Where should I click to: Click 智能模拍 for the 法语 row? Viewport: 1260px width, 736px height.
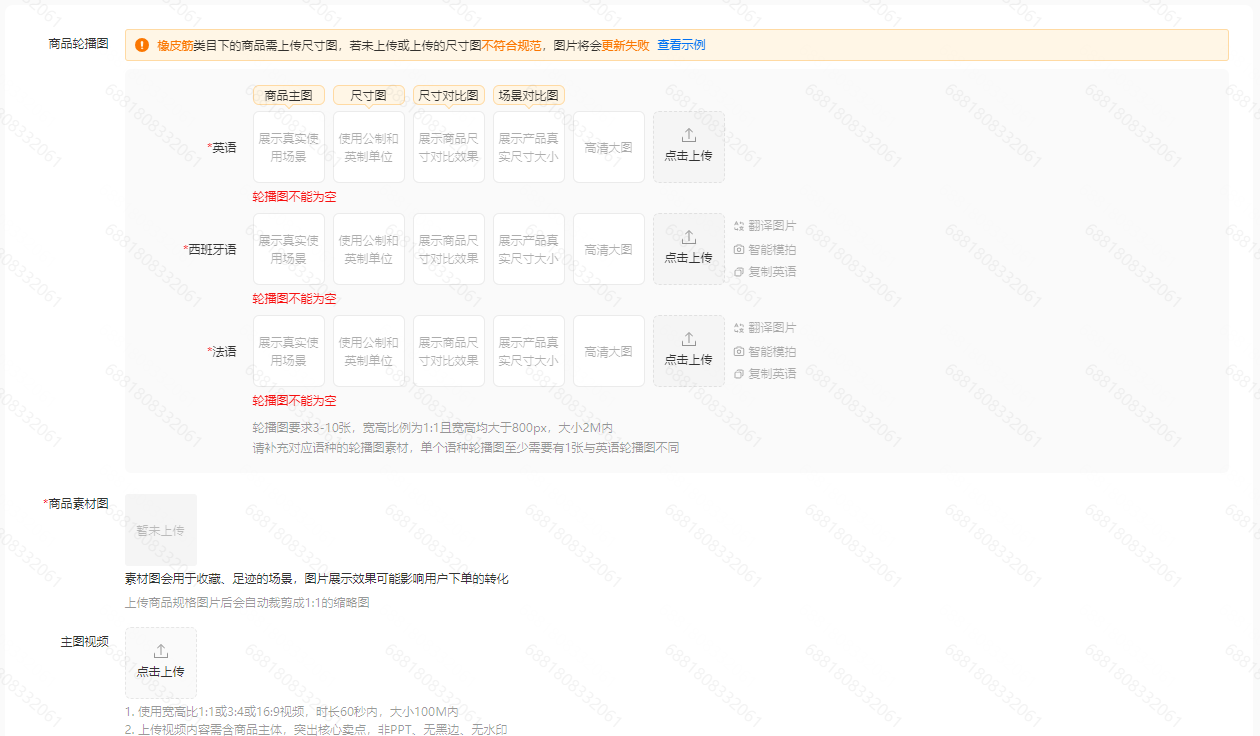tap(765, 351)
